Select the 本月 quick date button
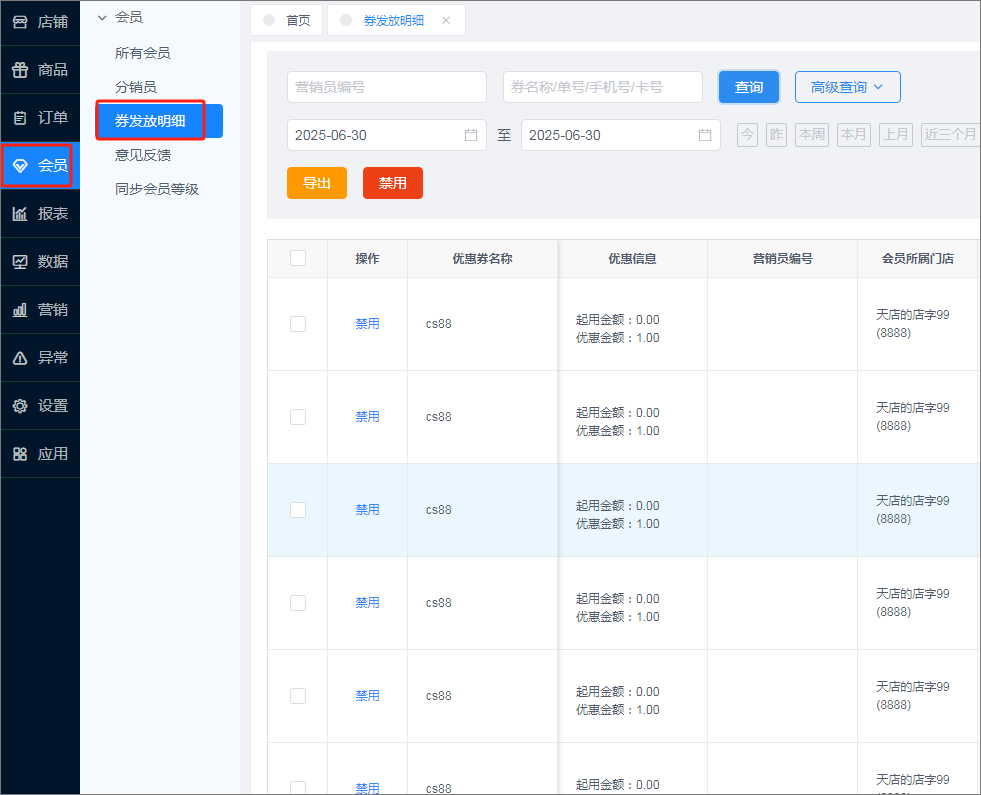This screenshot has width=981, height=795. [x=854, y=134]
